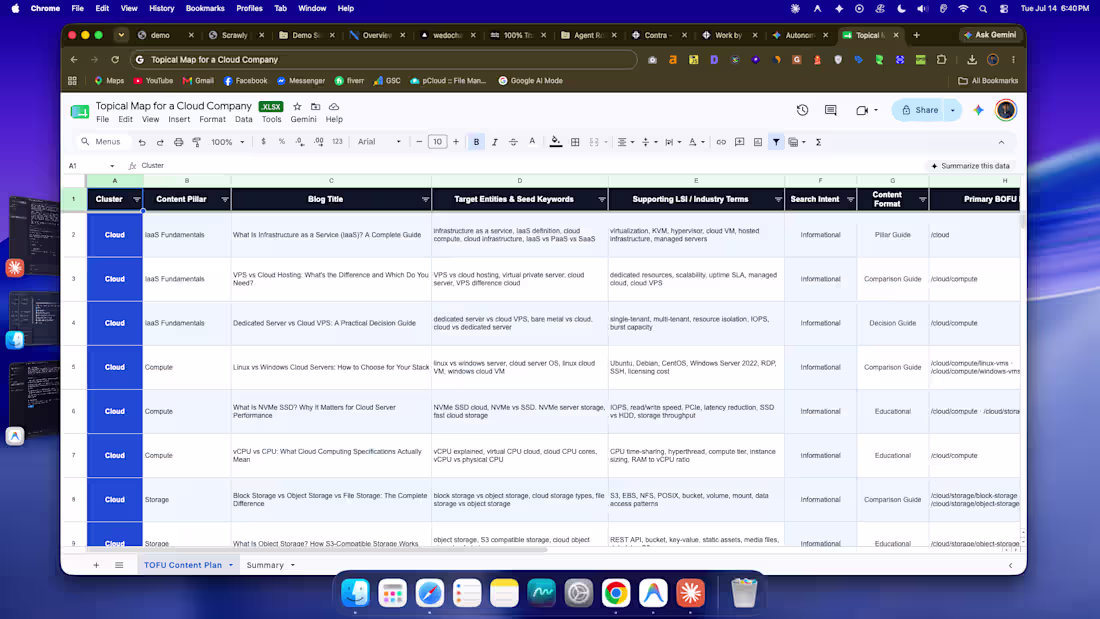Toggle italic formatting button
1100x619 pixels.
(x=495, y=142)
